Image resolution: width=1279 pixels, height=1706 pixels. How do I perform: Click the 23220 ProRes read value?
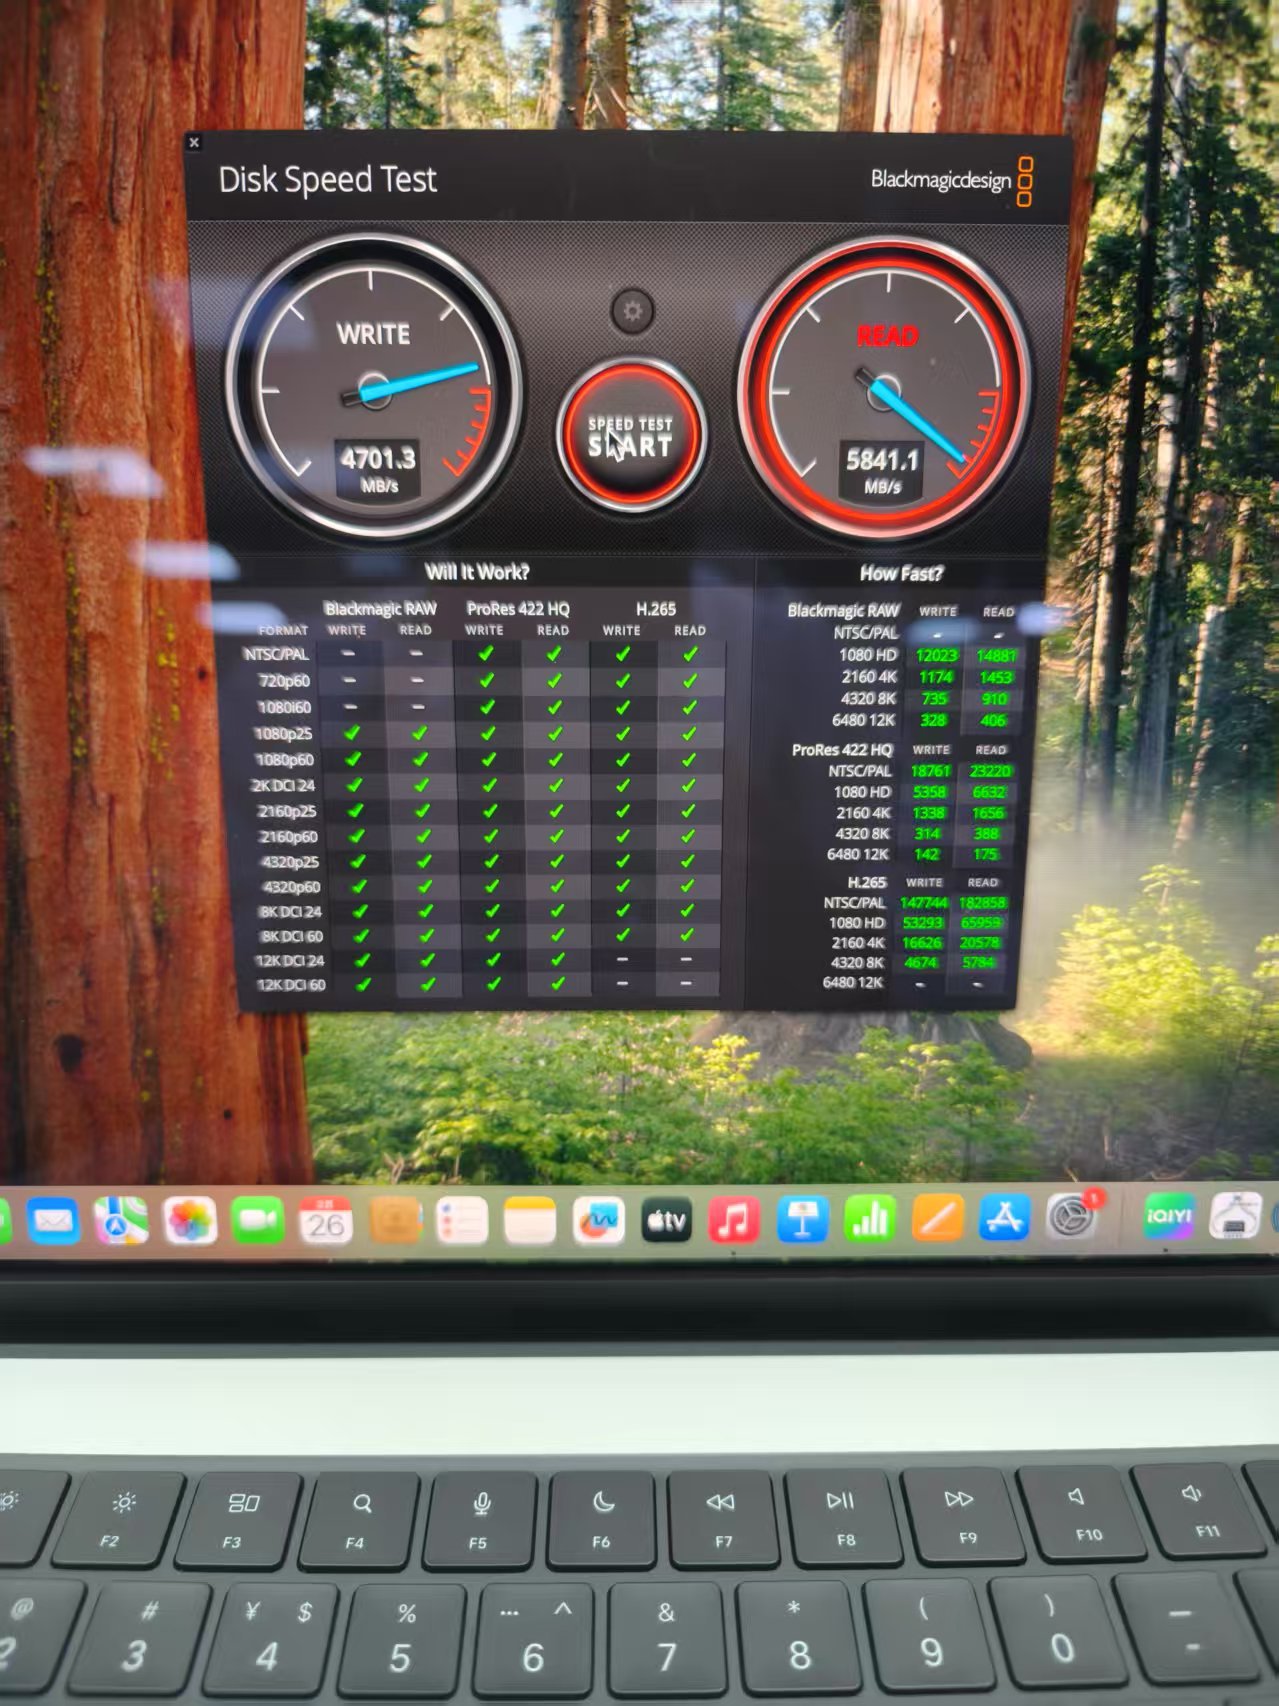(991, 771)
